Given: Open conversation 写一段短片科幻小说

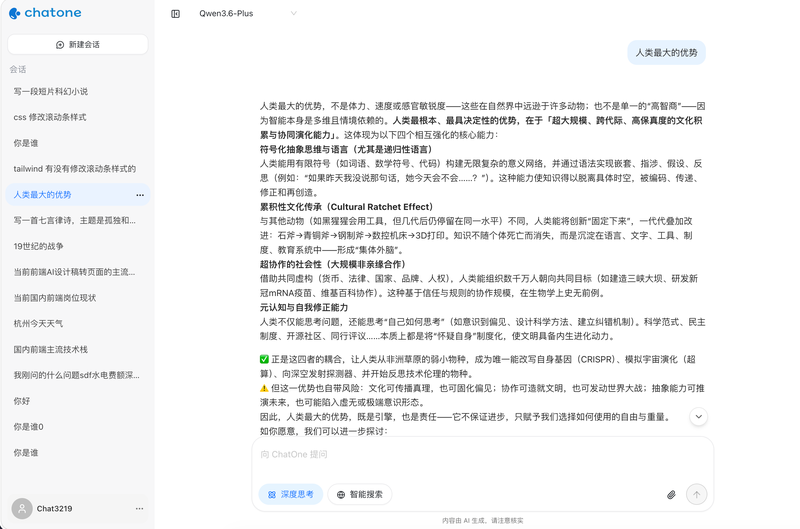Looking at the screenshot, I should (78, 91).
